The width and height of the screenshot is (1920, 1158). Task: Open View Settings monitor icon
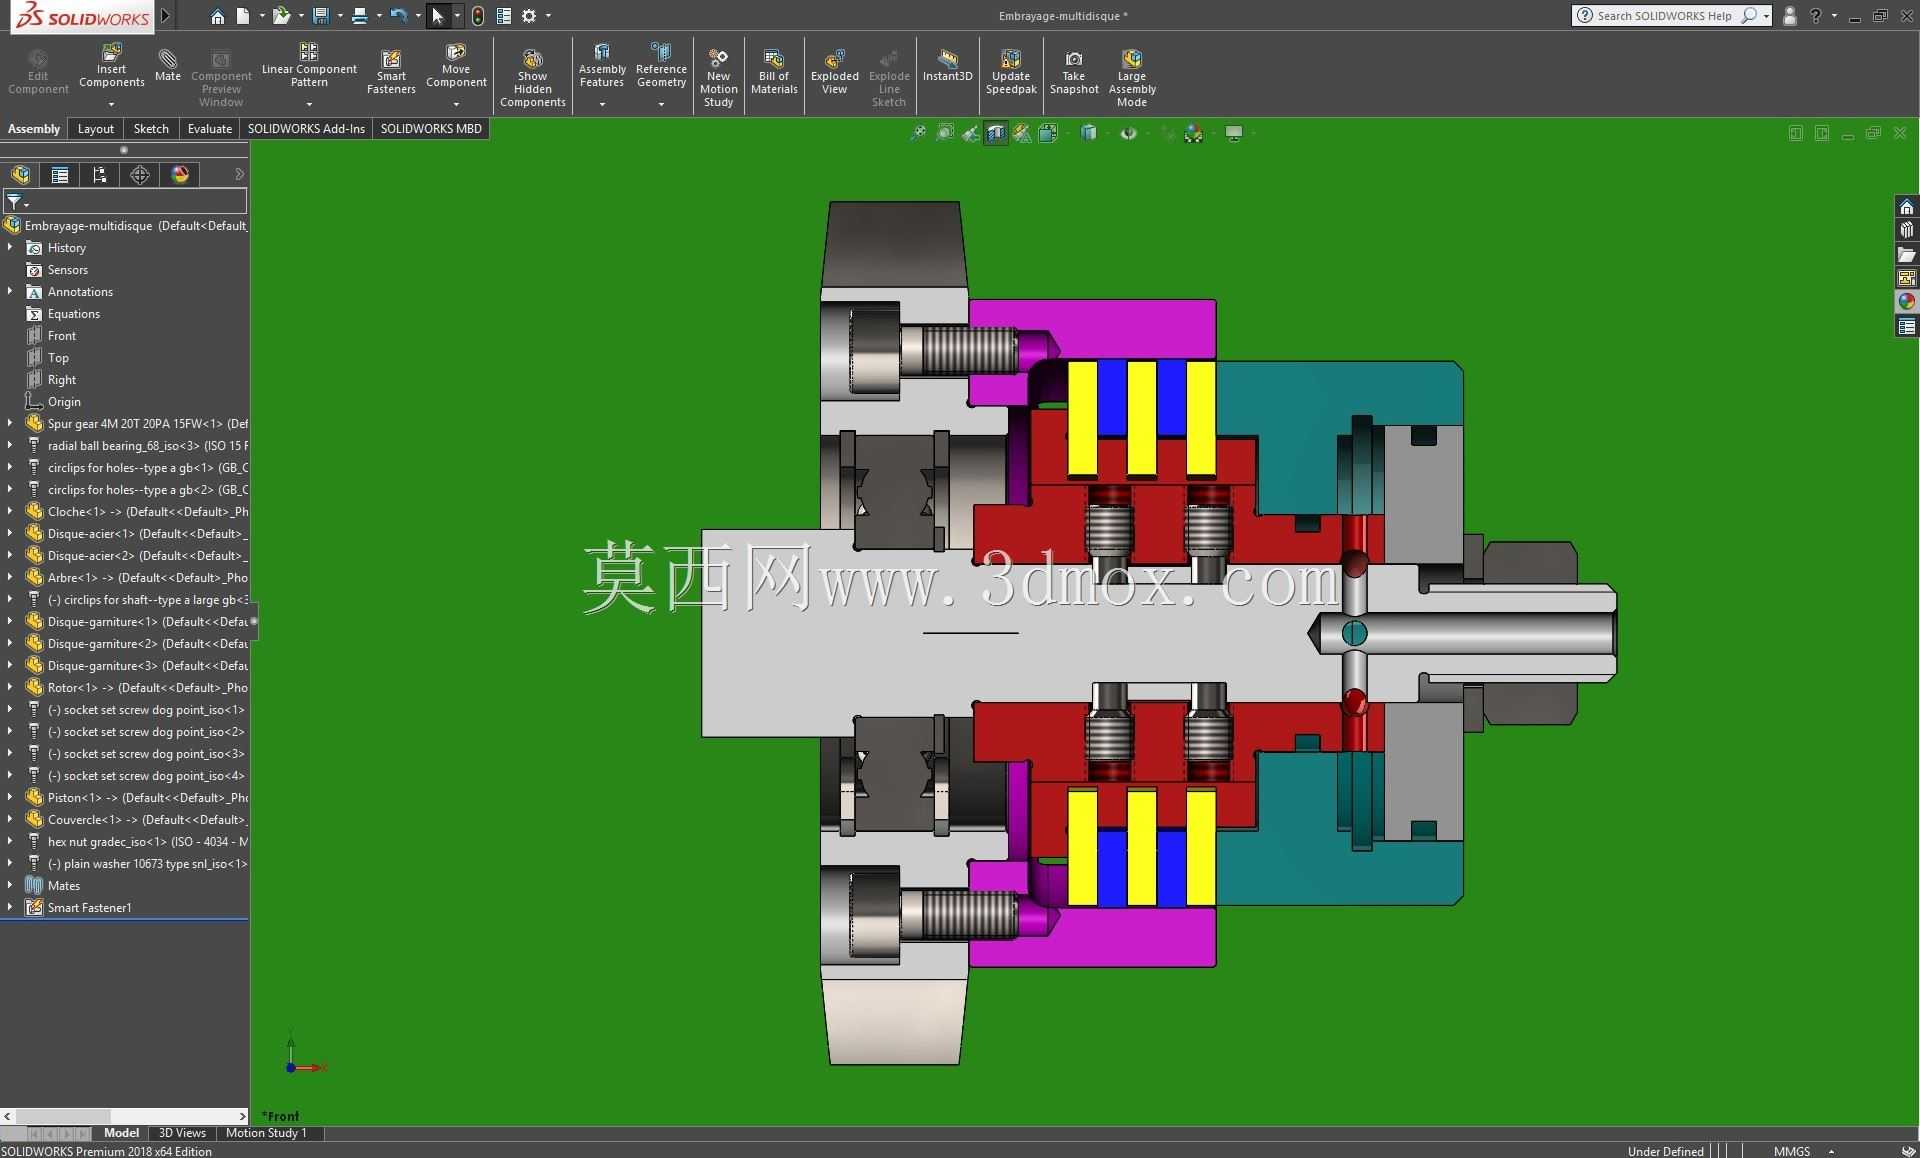pyautogui.click(x=1234, y=133)
